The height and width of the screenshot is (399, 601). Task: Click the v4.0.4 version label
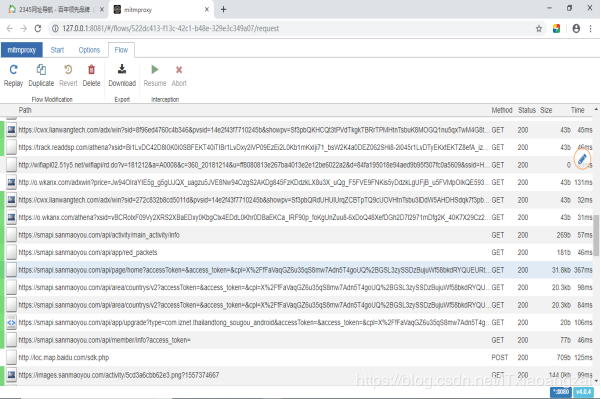(x=583, y=392)
